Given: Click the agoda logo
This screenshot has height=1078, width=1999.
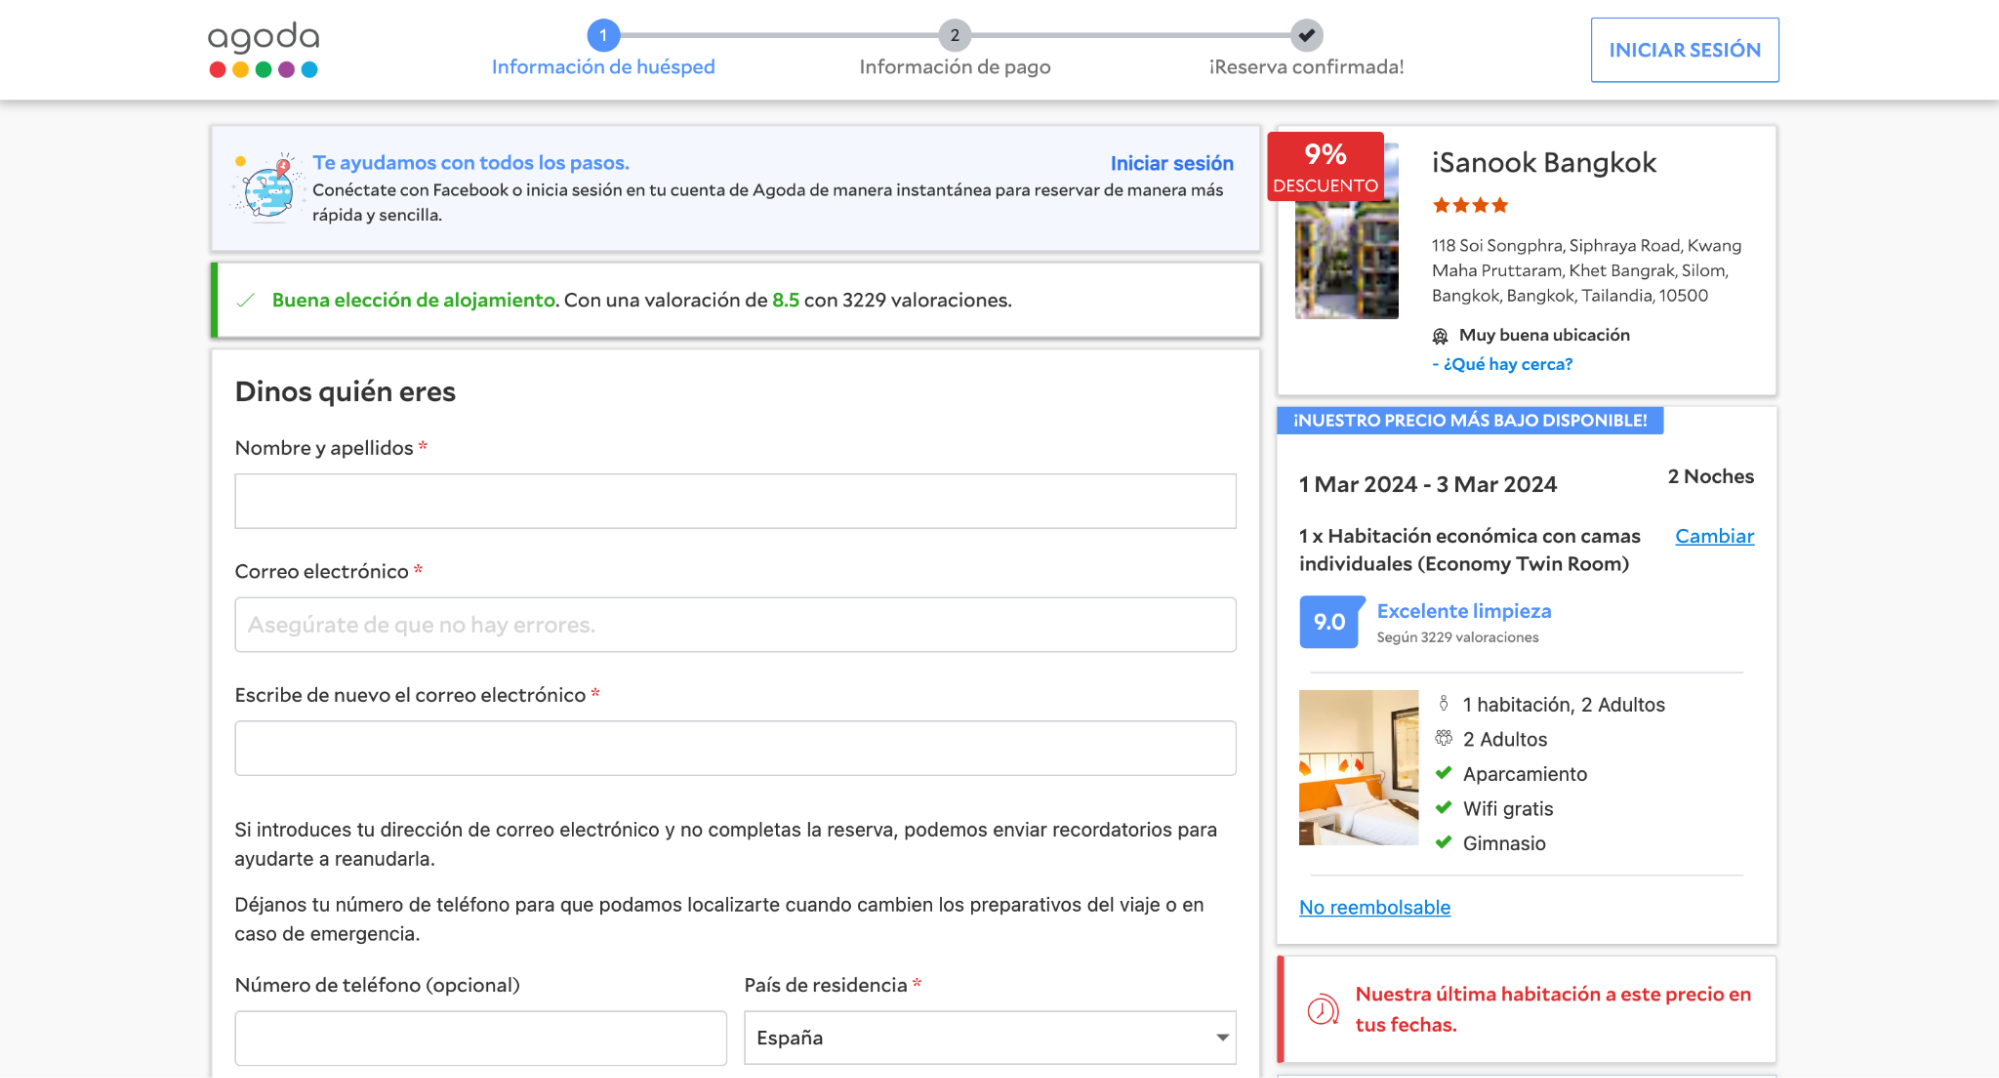Looking at the screenshot, I should coord(263,49).
